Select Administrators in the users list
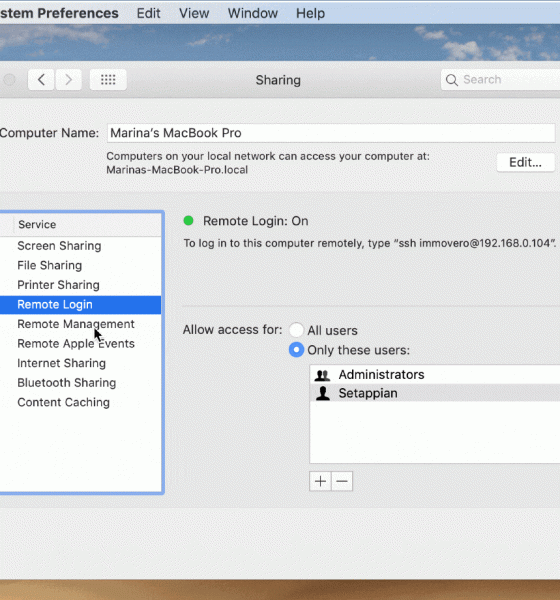560x600 pixels. [x=435, y=375]
